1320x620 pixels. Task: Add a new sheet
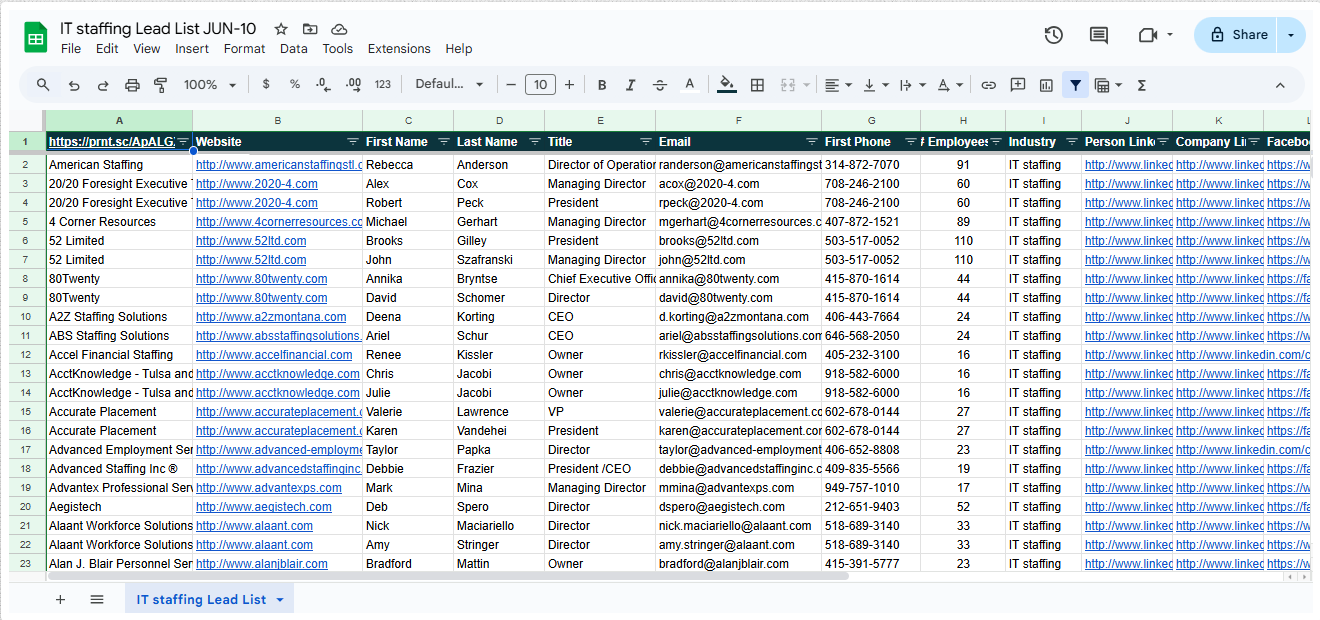[60, 599]
